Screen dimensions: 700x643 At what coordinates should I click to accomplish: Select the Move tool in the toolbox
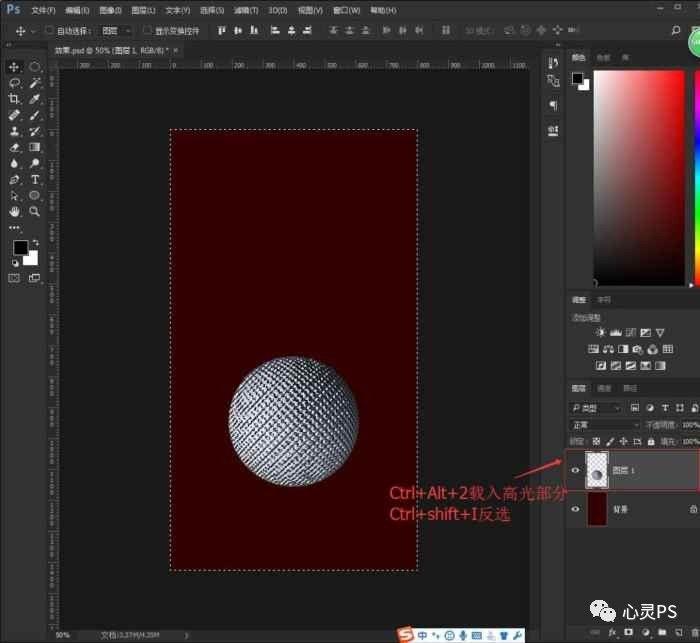(14, 67)
